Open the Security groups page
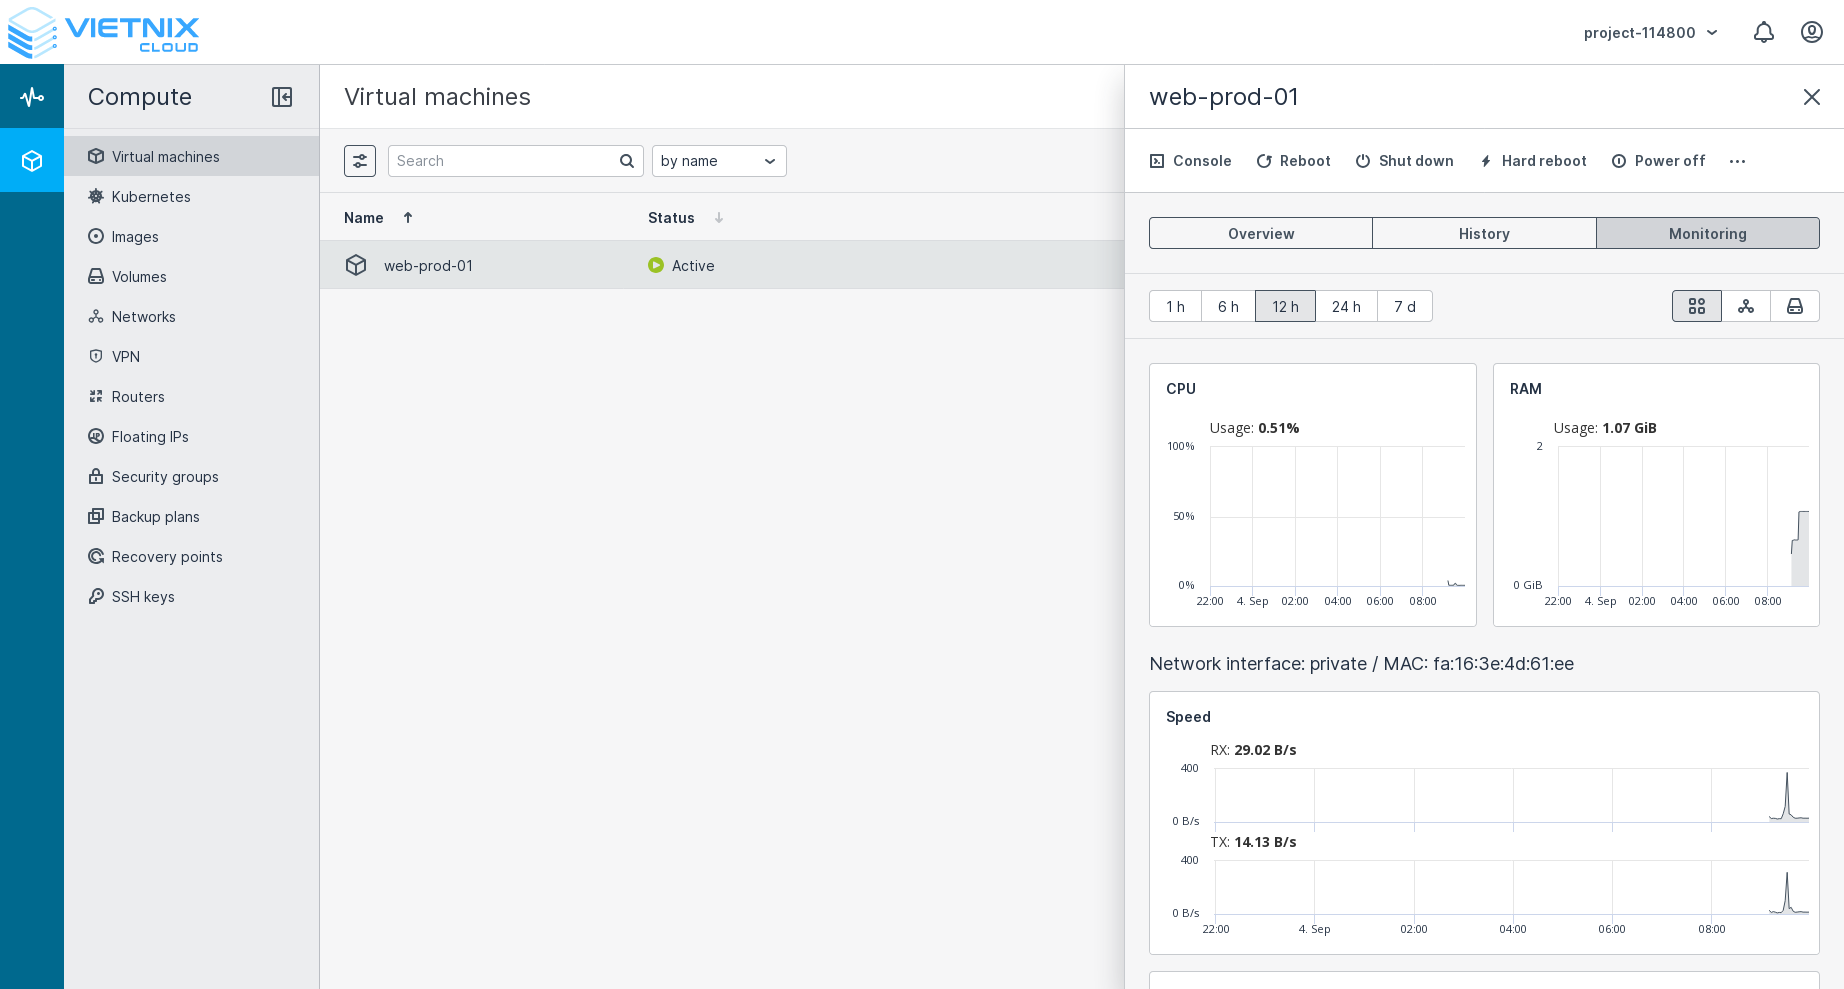The width and height of the screenshot is (1844, 989). (x=165, y=477)
